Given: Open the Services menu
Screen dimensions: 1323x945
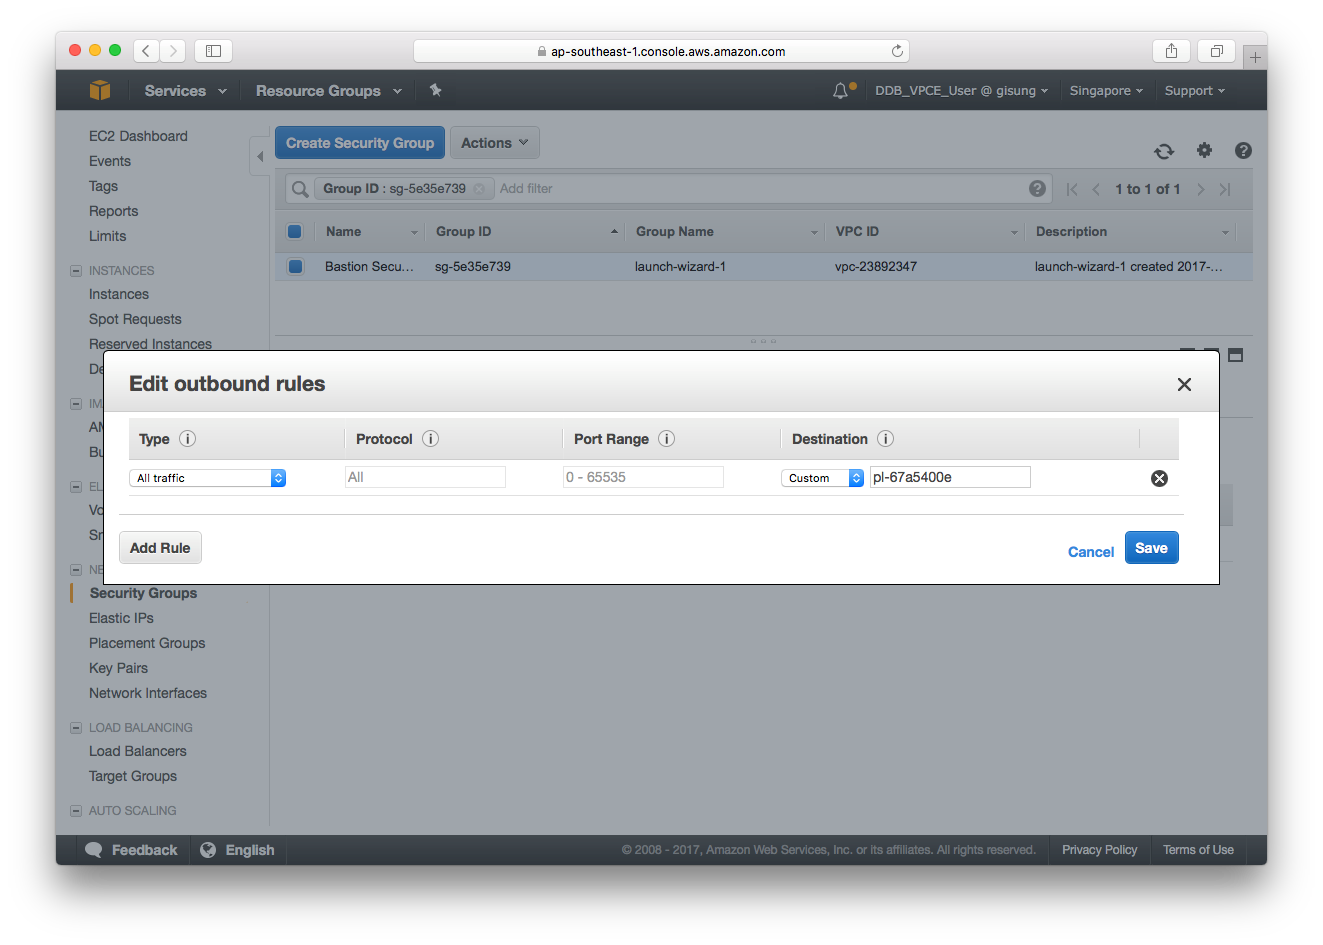Looking at the screenshot, I should 177,90.
